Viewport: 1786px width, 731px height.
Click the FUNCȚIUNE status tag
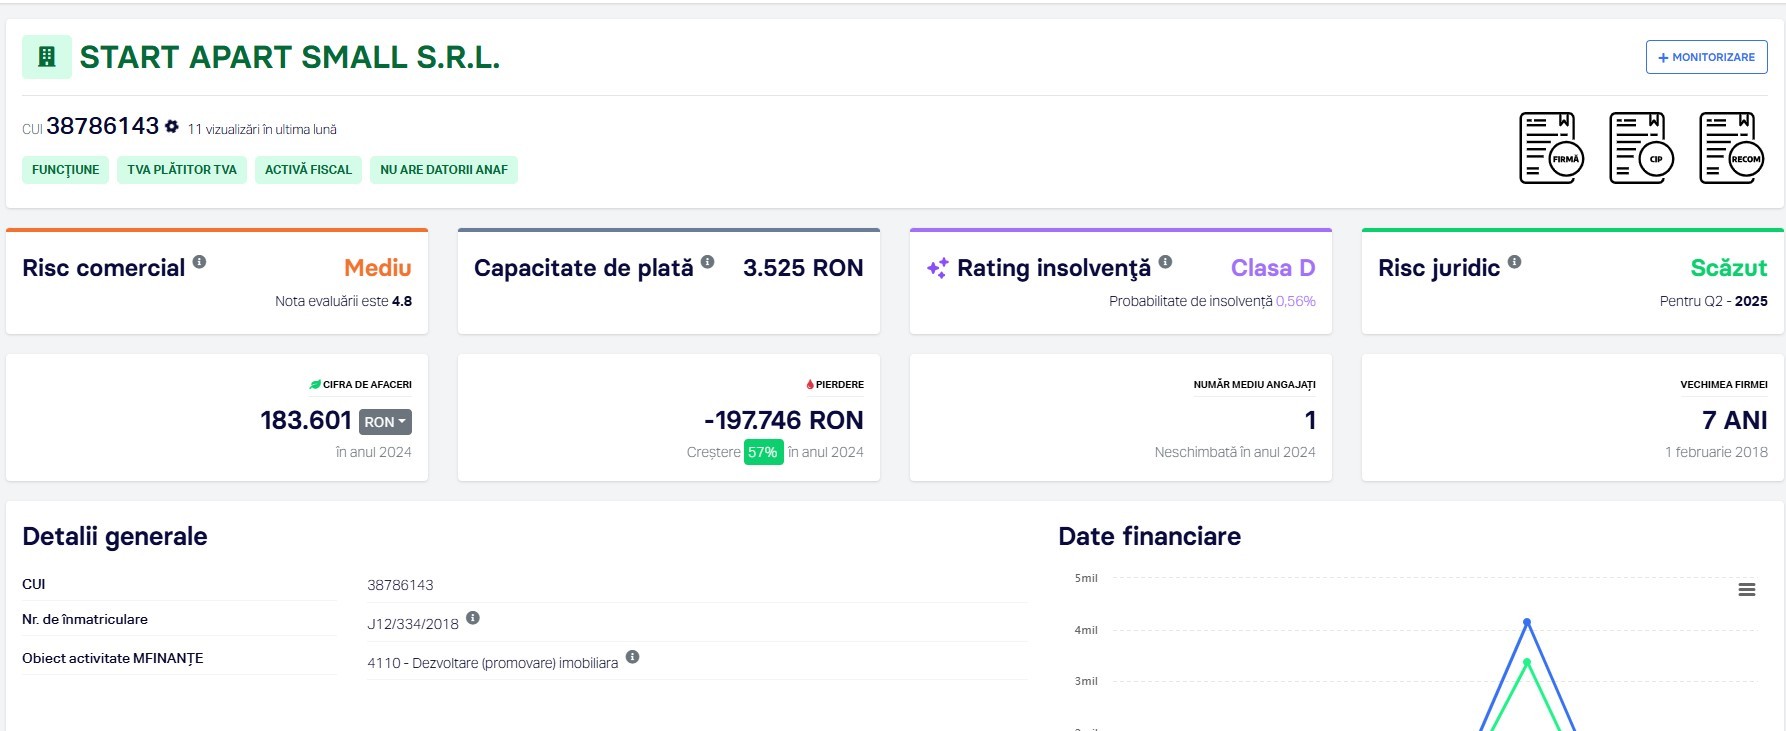65,170
